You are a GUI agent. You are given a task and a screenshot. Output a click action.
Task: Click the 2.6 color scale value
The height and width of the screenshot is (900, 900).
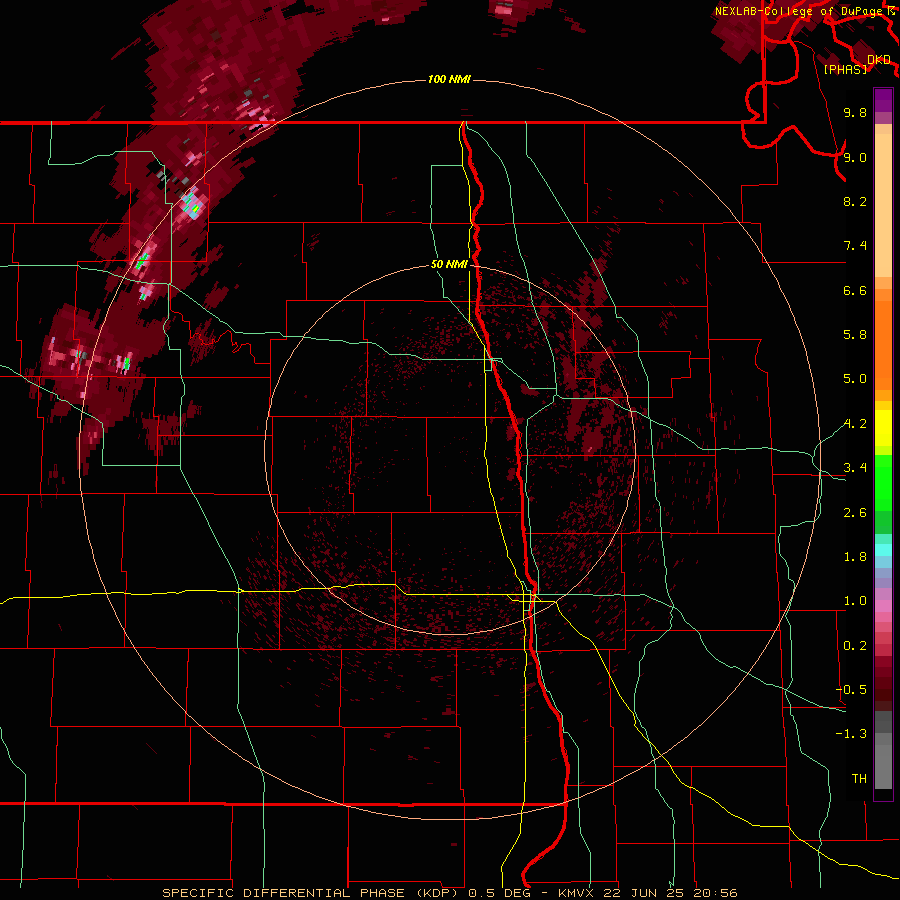point(855,513)
